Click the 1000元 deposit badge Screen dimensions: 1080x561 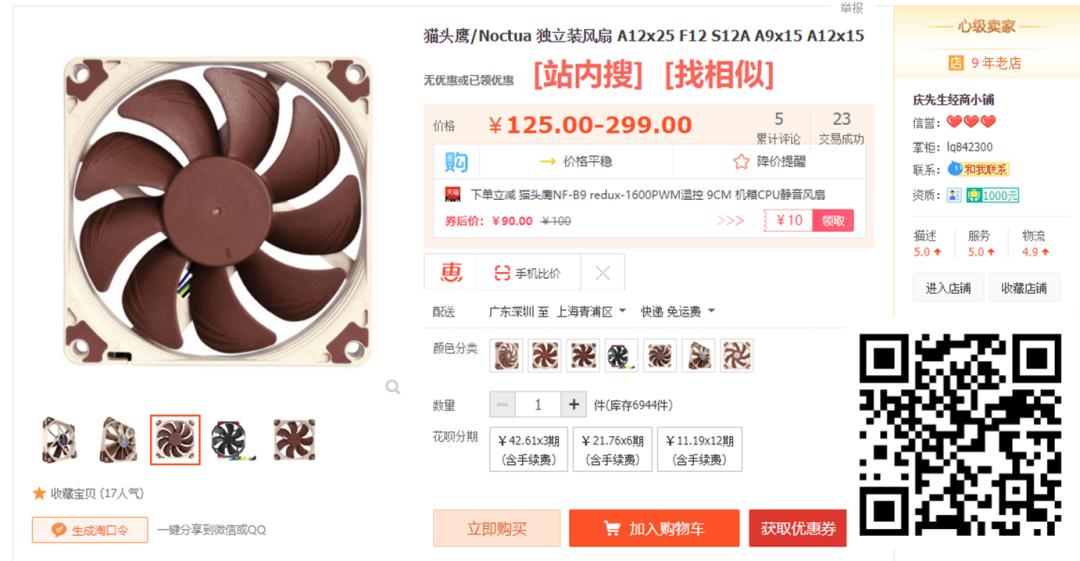[993, 195]
